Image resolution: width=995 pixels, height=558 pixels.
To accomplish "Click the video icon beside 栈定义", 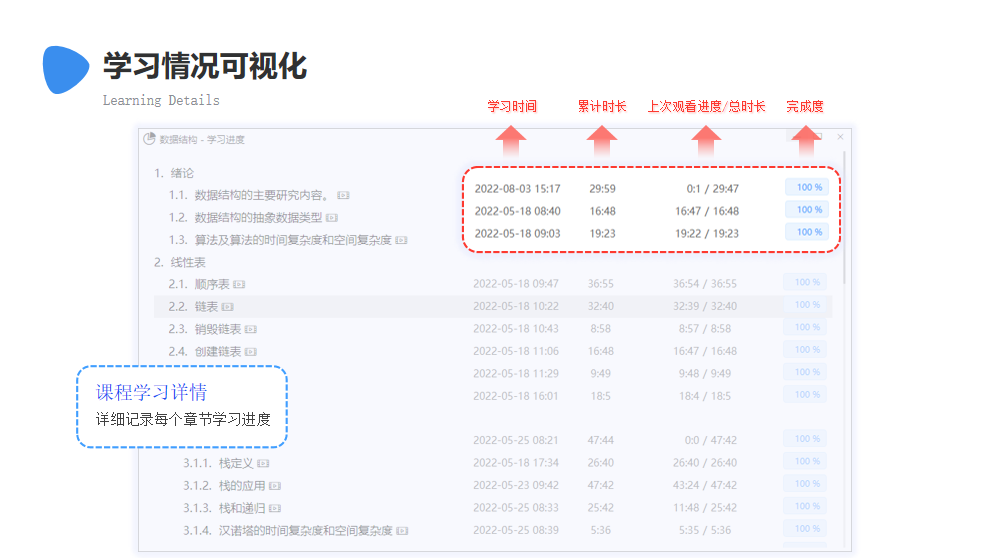I will 263,464.
